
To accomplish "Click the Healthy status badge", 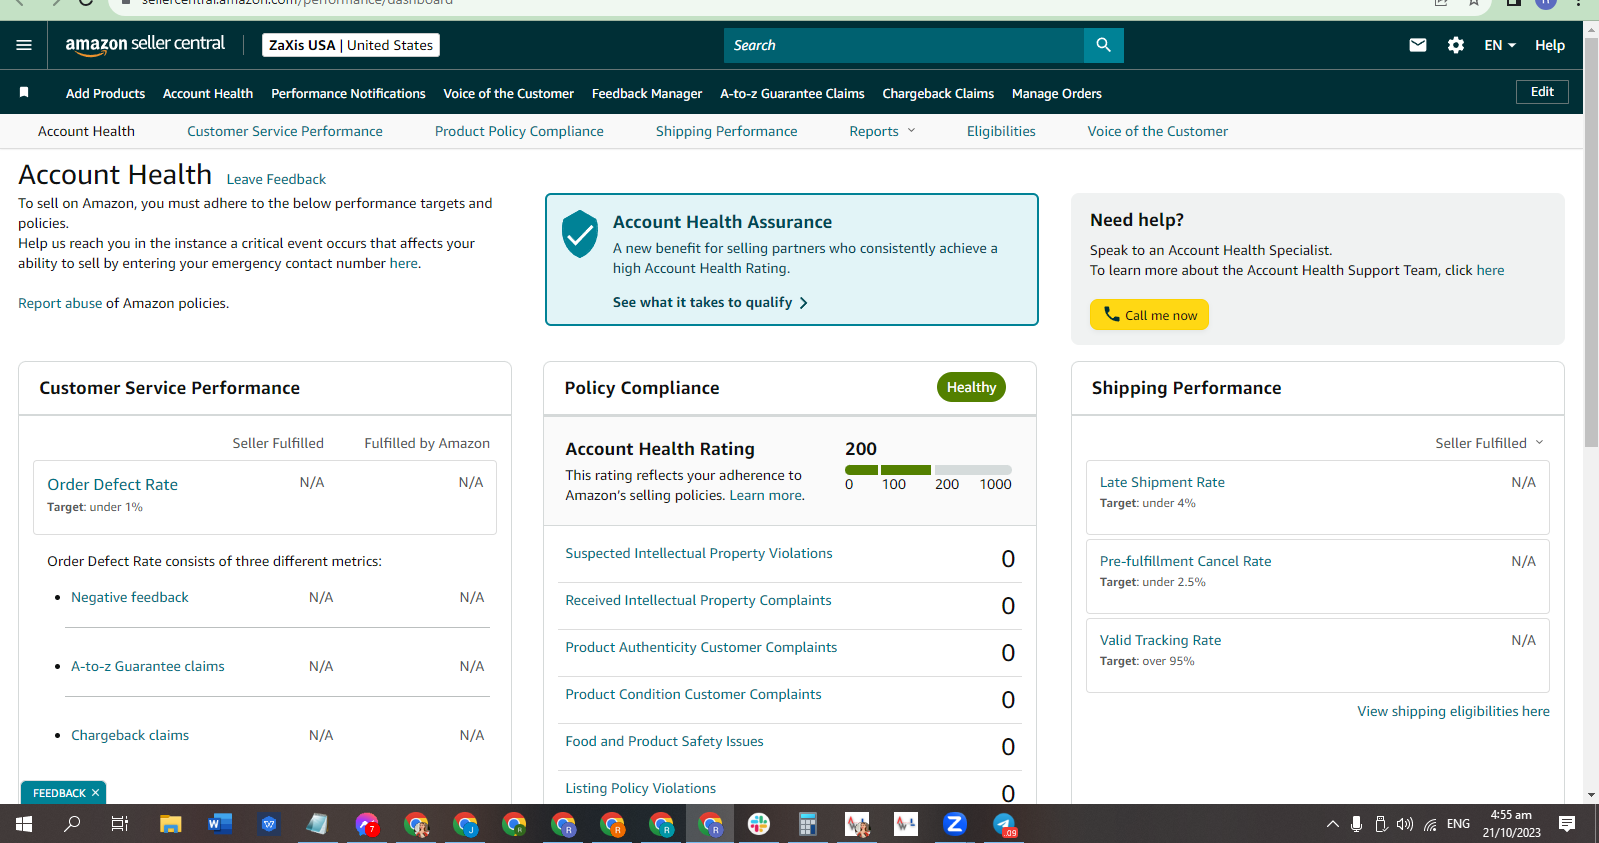I will coord(971,387).
